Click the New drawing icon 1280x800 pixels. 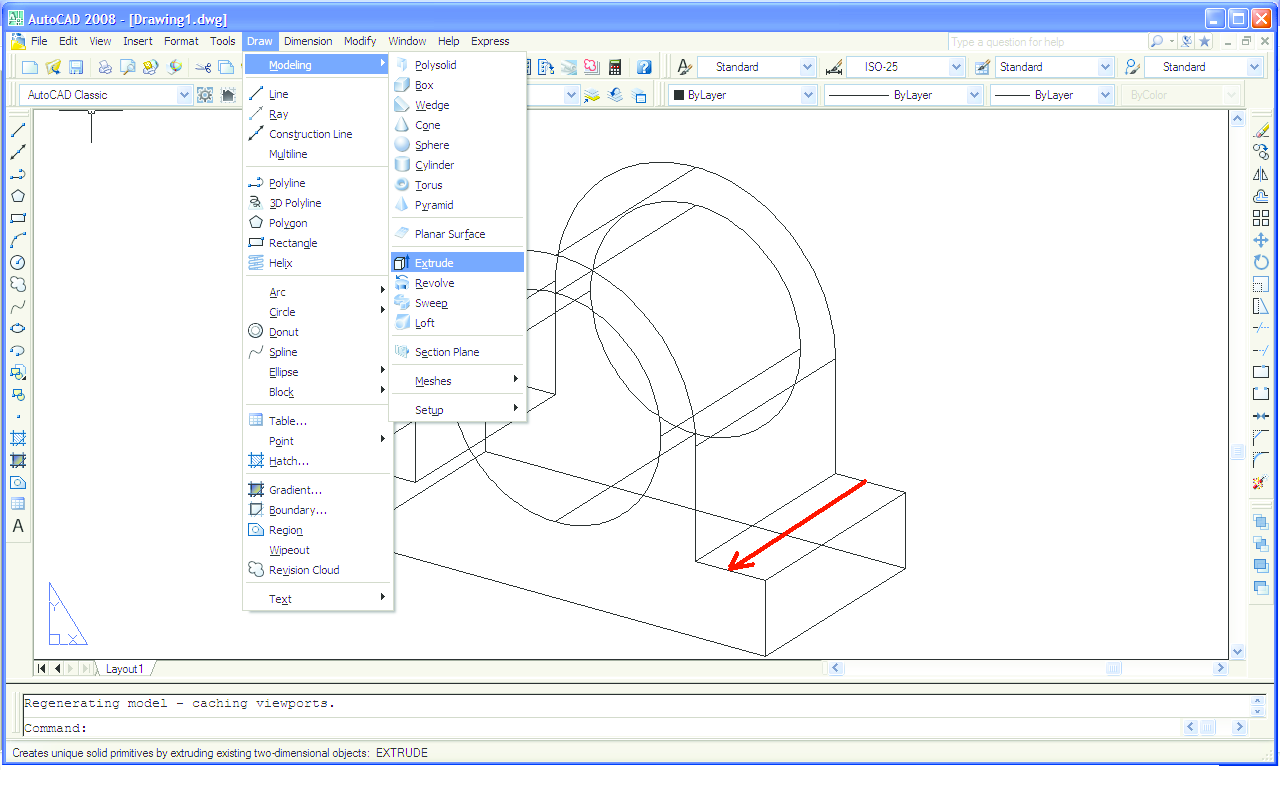(x=30, y=67)
